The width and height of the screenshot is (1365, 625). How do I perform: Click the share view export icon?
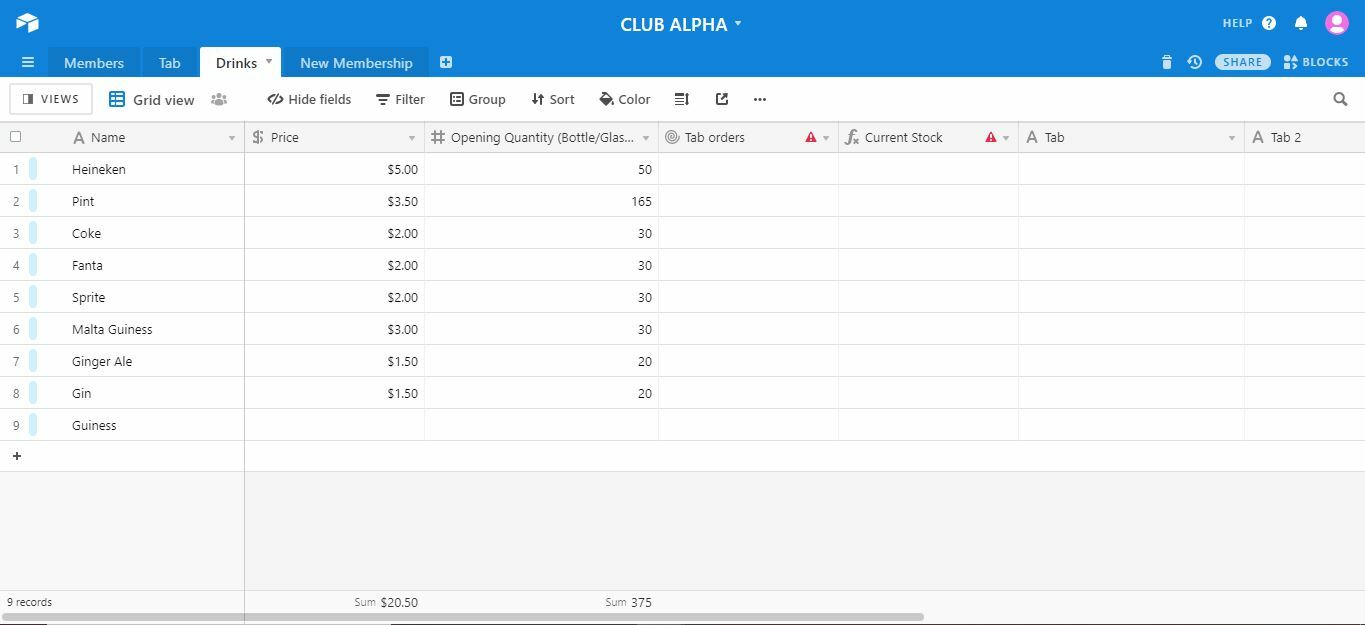click(x=722, y=99)
